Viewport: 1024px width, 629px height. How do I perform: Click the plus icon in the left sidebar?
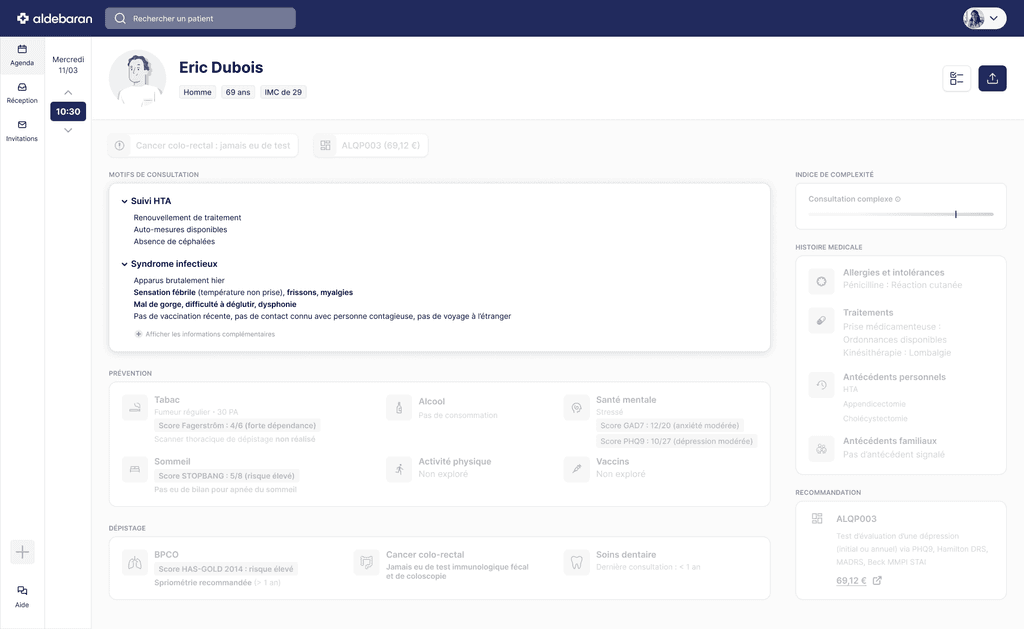point(21,551)
